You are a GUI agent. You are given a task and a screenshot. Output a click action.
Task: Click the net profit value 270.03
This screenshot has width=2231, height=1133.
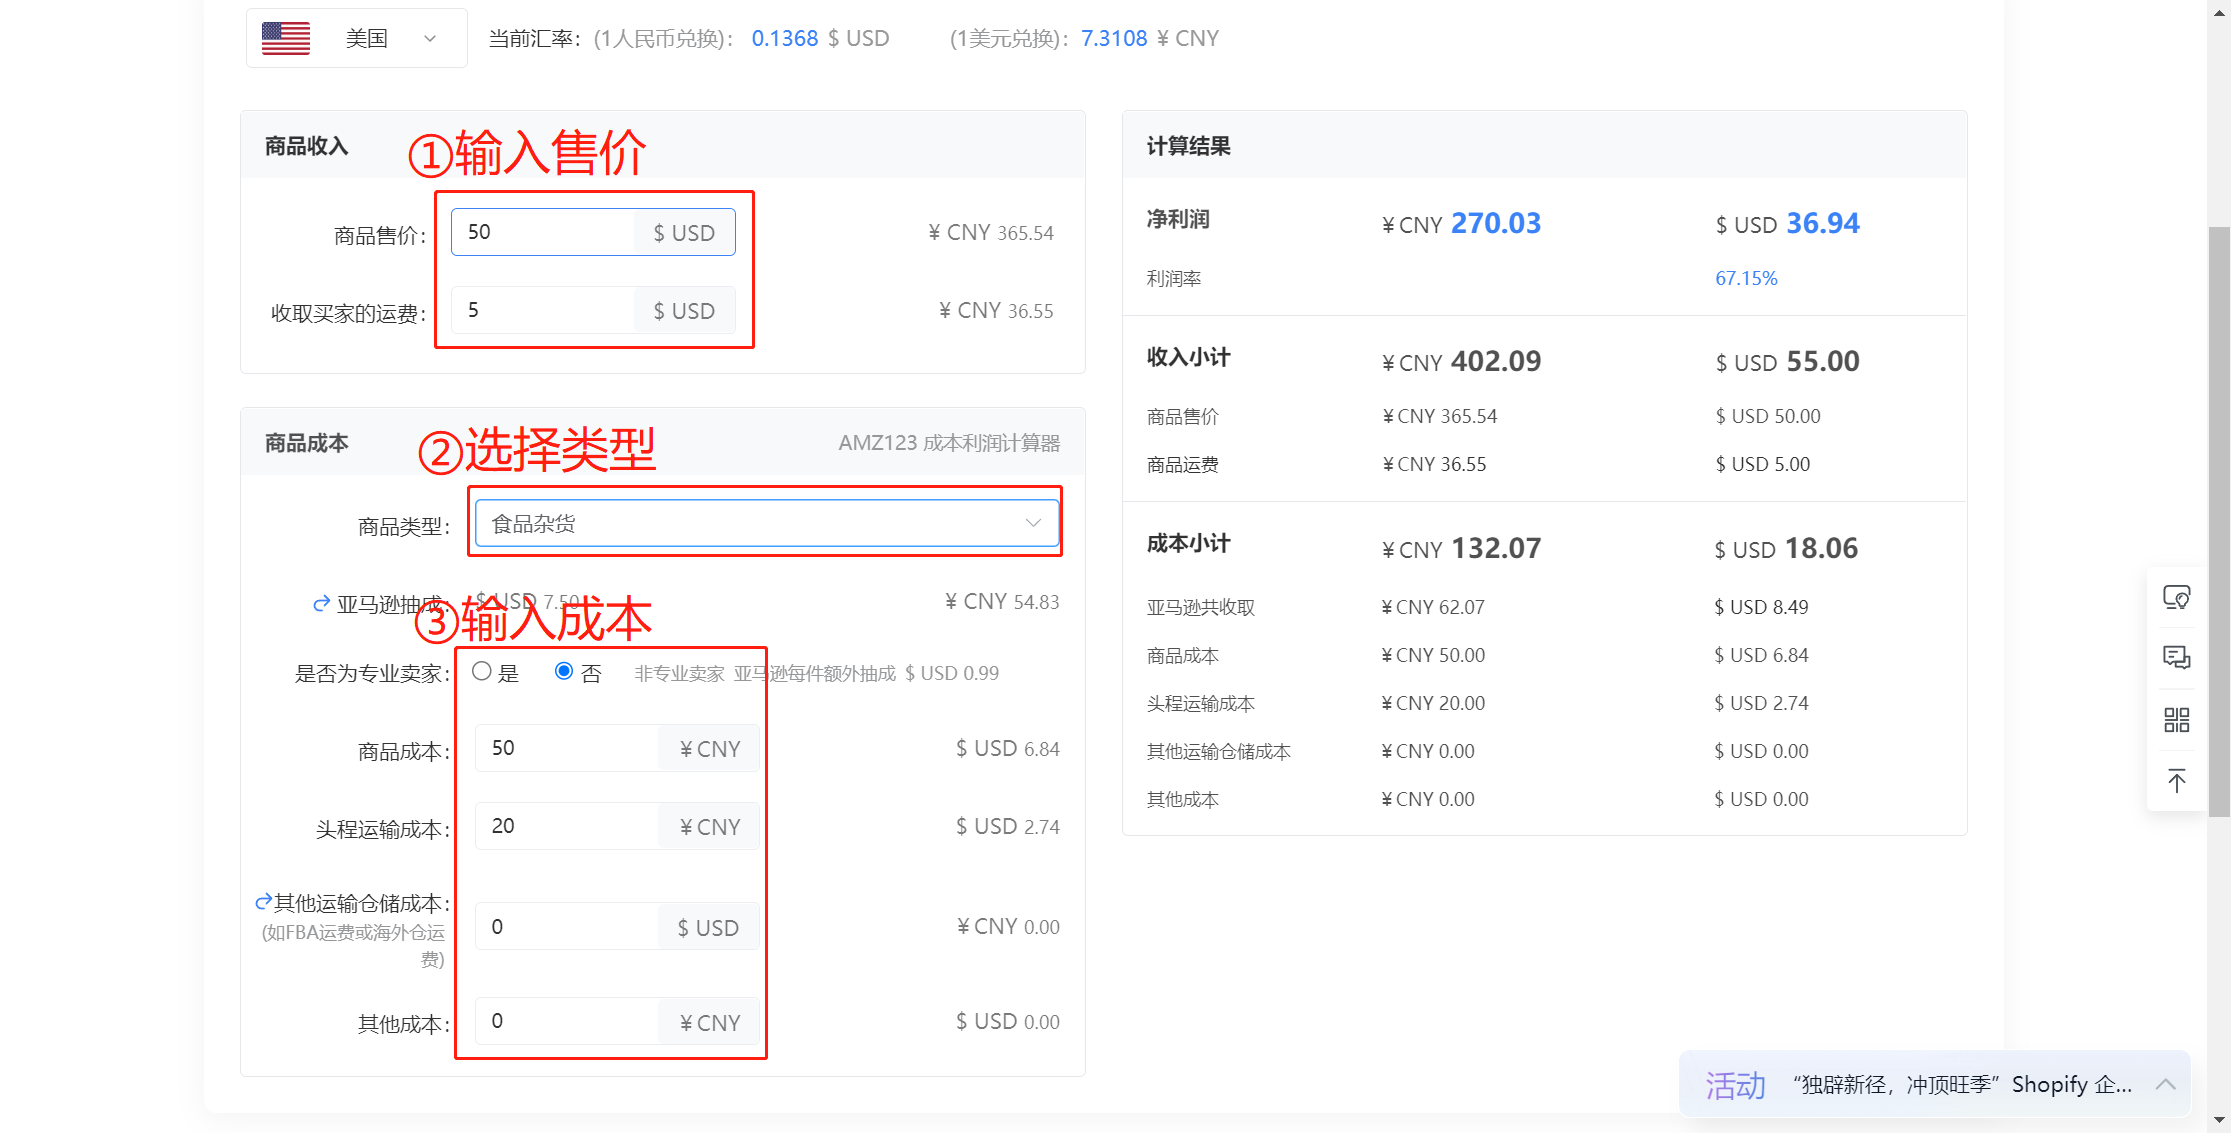point(1496,223)
